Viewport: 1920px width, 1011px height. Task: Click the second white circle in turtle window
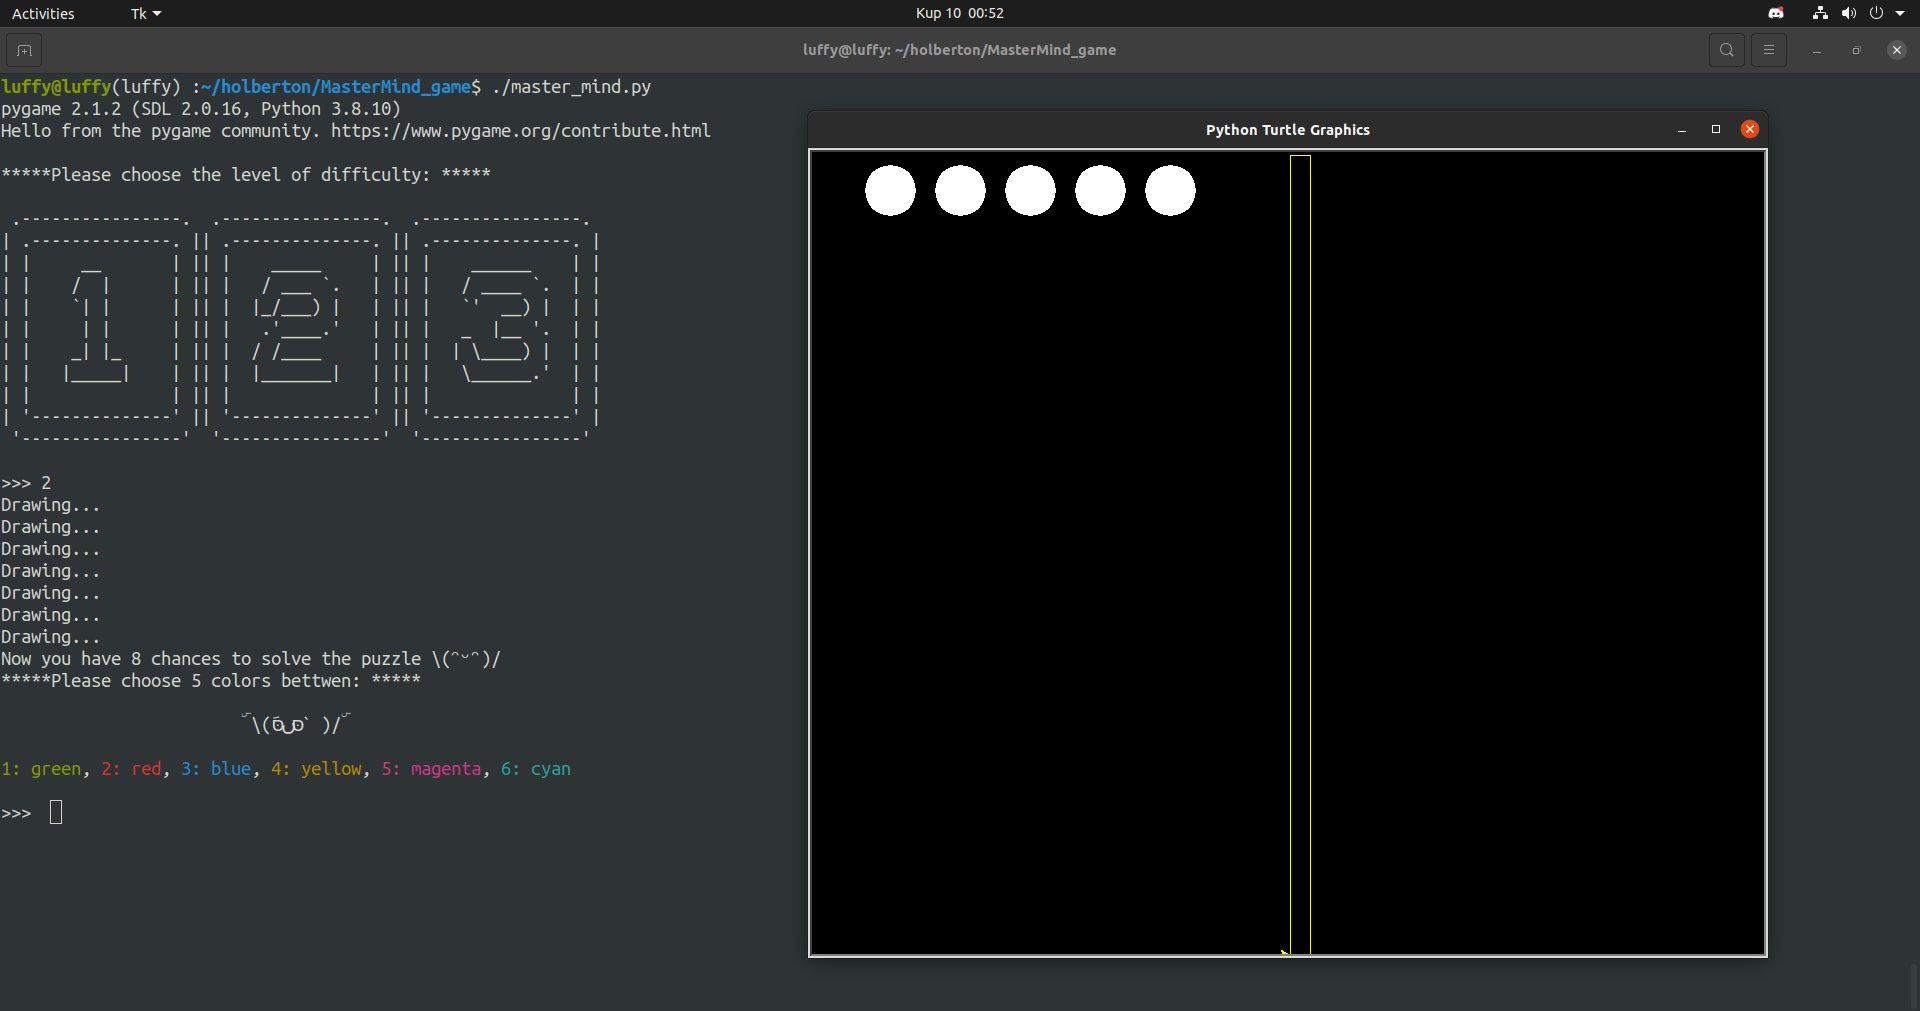[960, 191]
